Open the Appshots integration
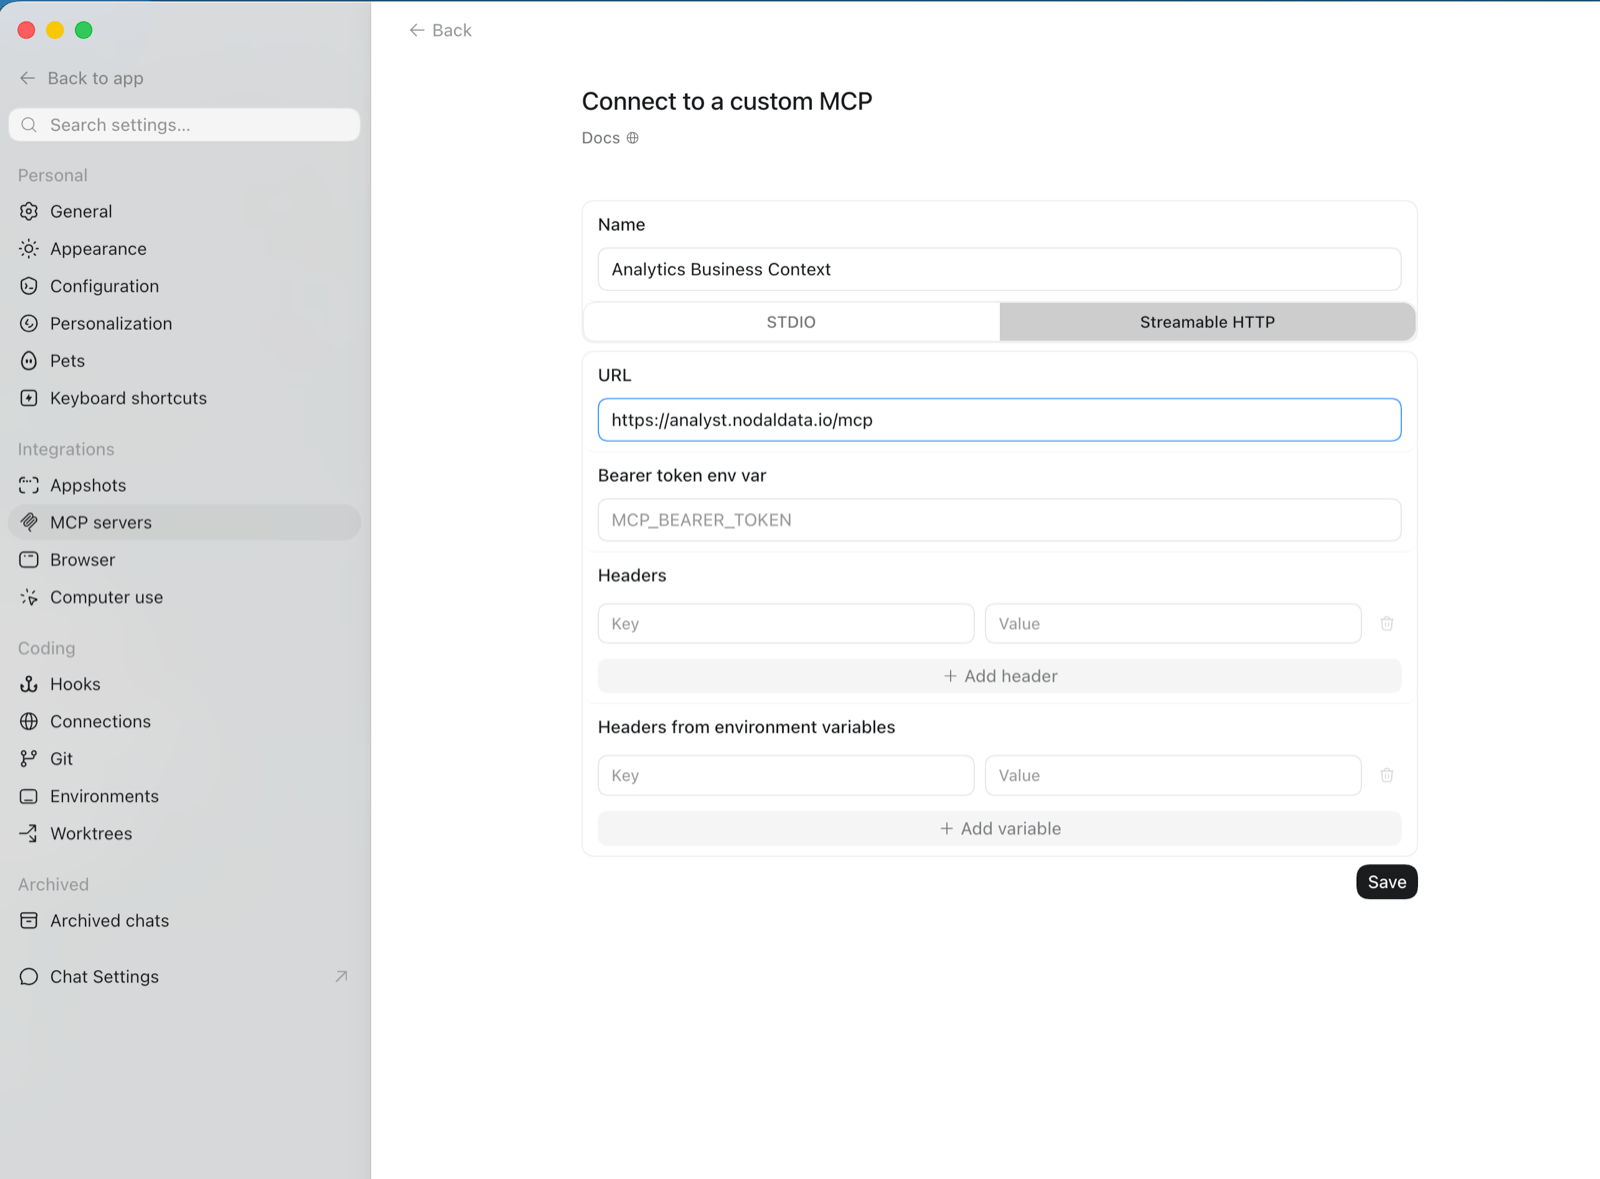This screenshot has width=1600, height=1179. (184, 485)
